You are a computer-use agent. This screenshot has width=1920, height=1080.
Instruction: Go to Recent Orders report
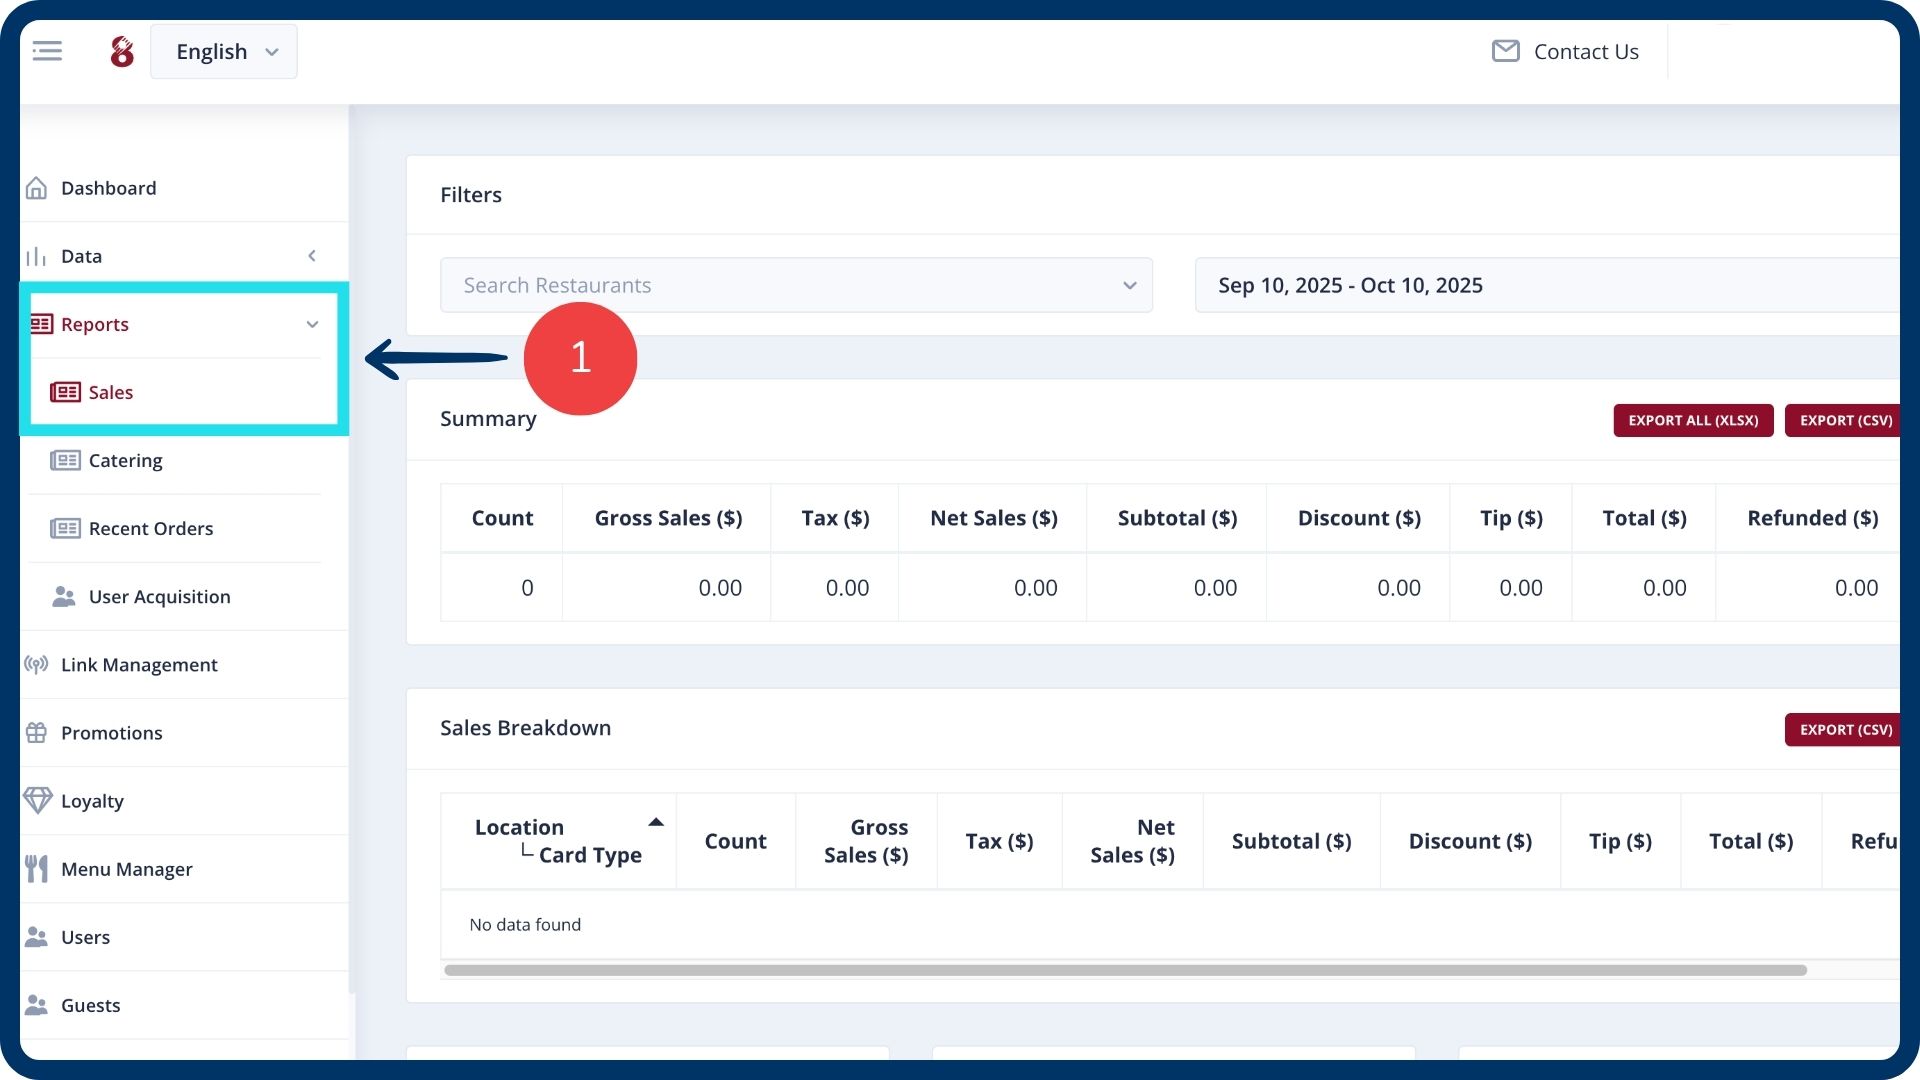point(150,528)
